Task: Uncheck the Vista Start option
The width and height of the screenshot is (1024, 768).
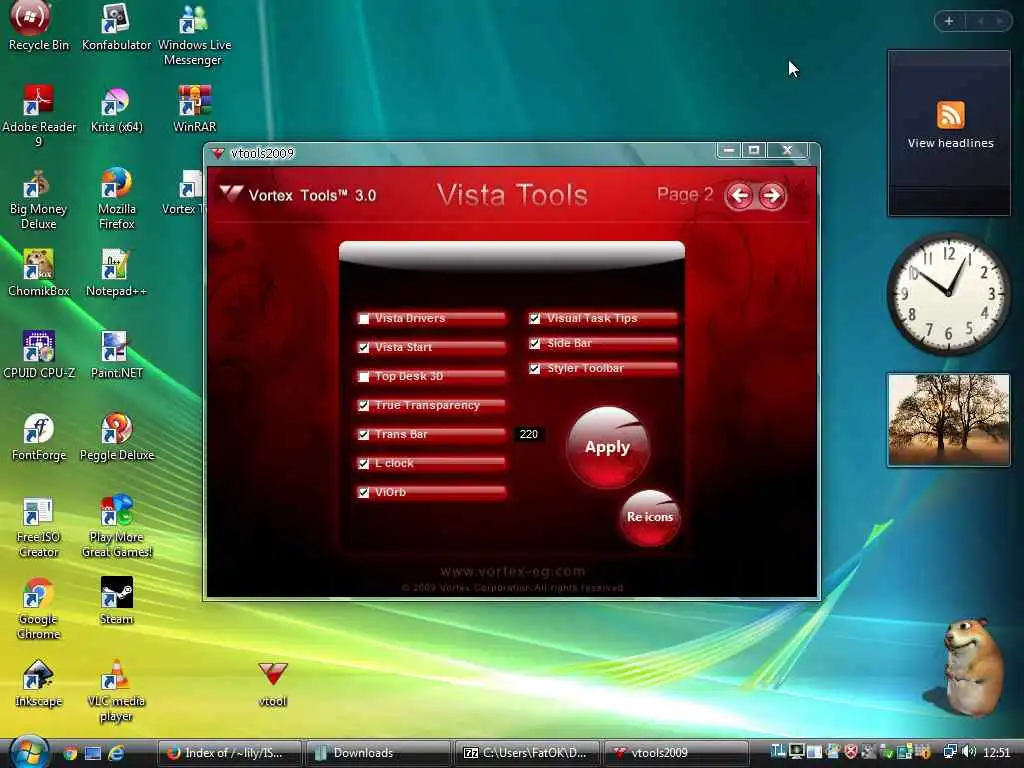Action: 364,347
